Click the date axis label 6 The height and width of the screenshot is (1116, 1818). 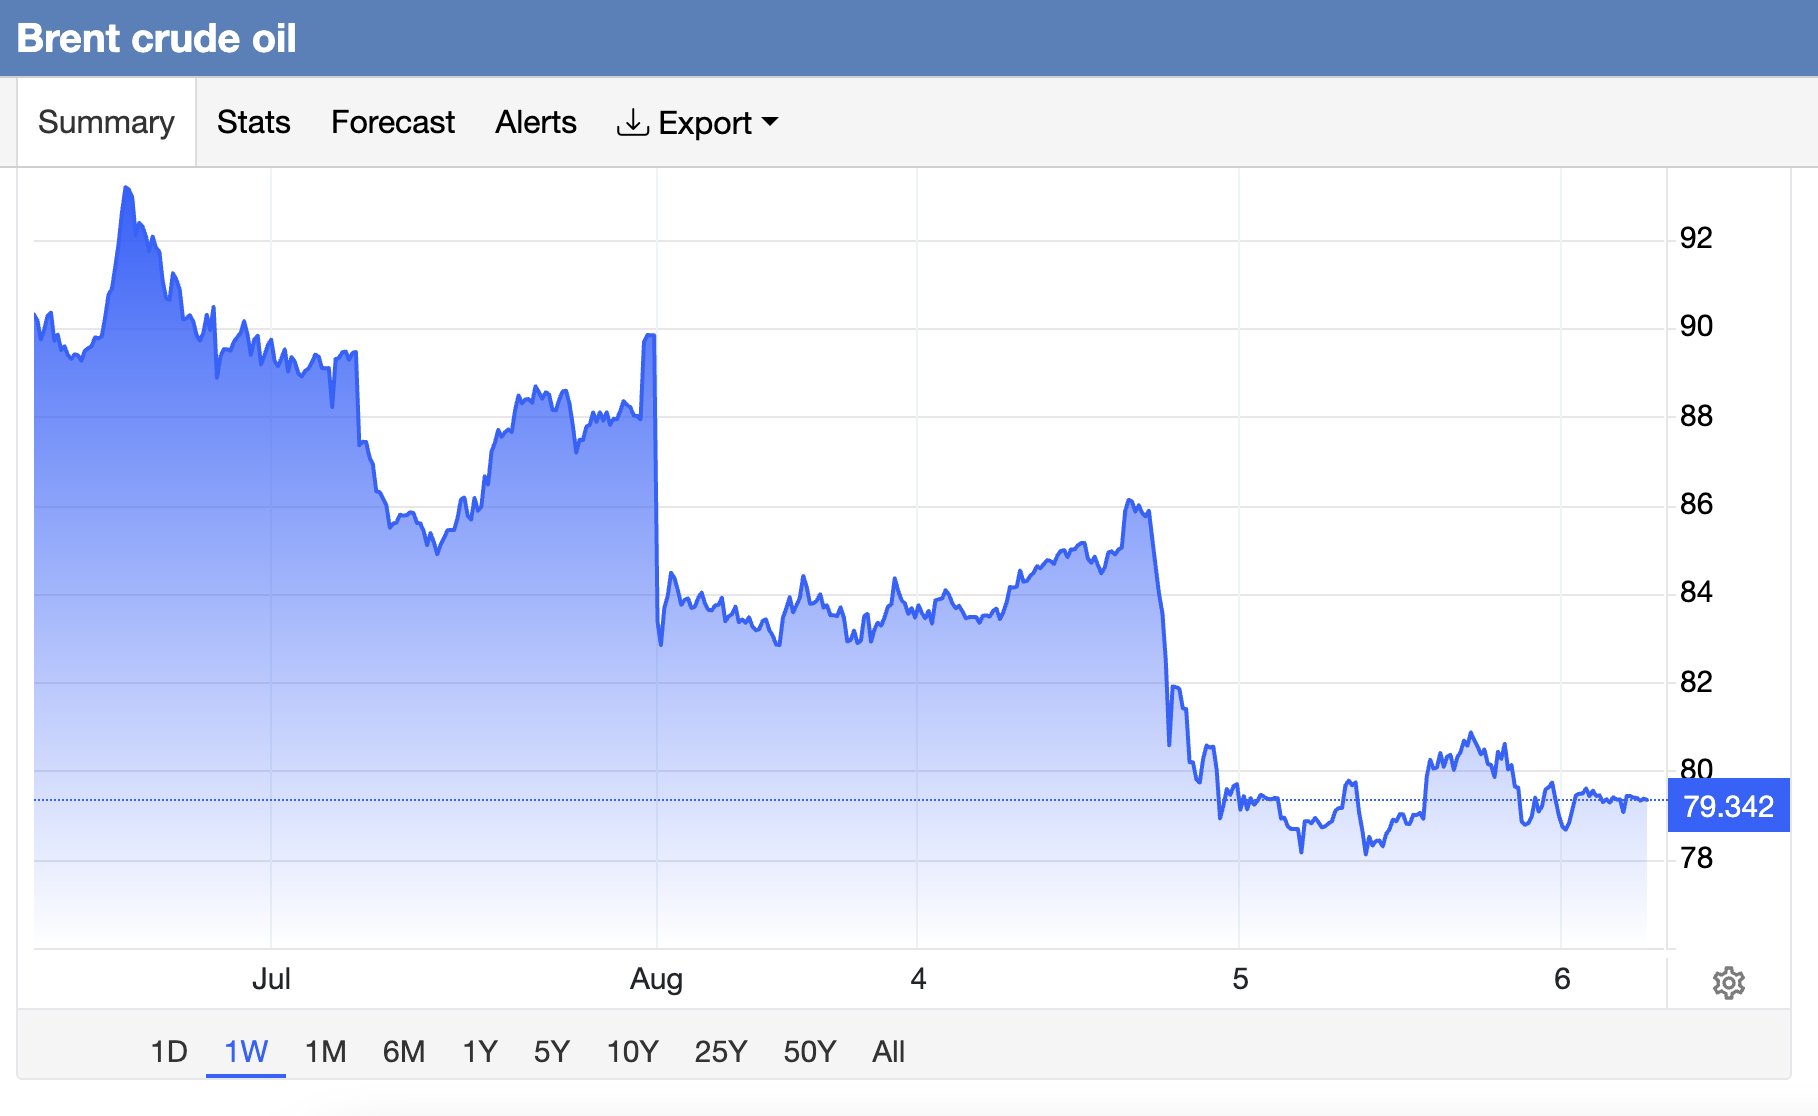tap(1562, 978)
